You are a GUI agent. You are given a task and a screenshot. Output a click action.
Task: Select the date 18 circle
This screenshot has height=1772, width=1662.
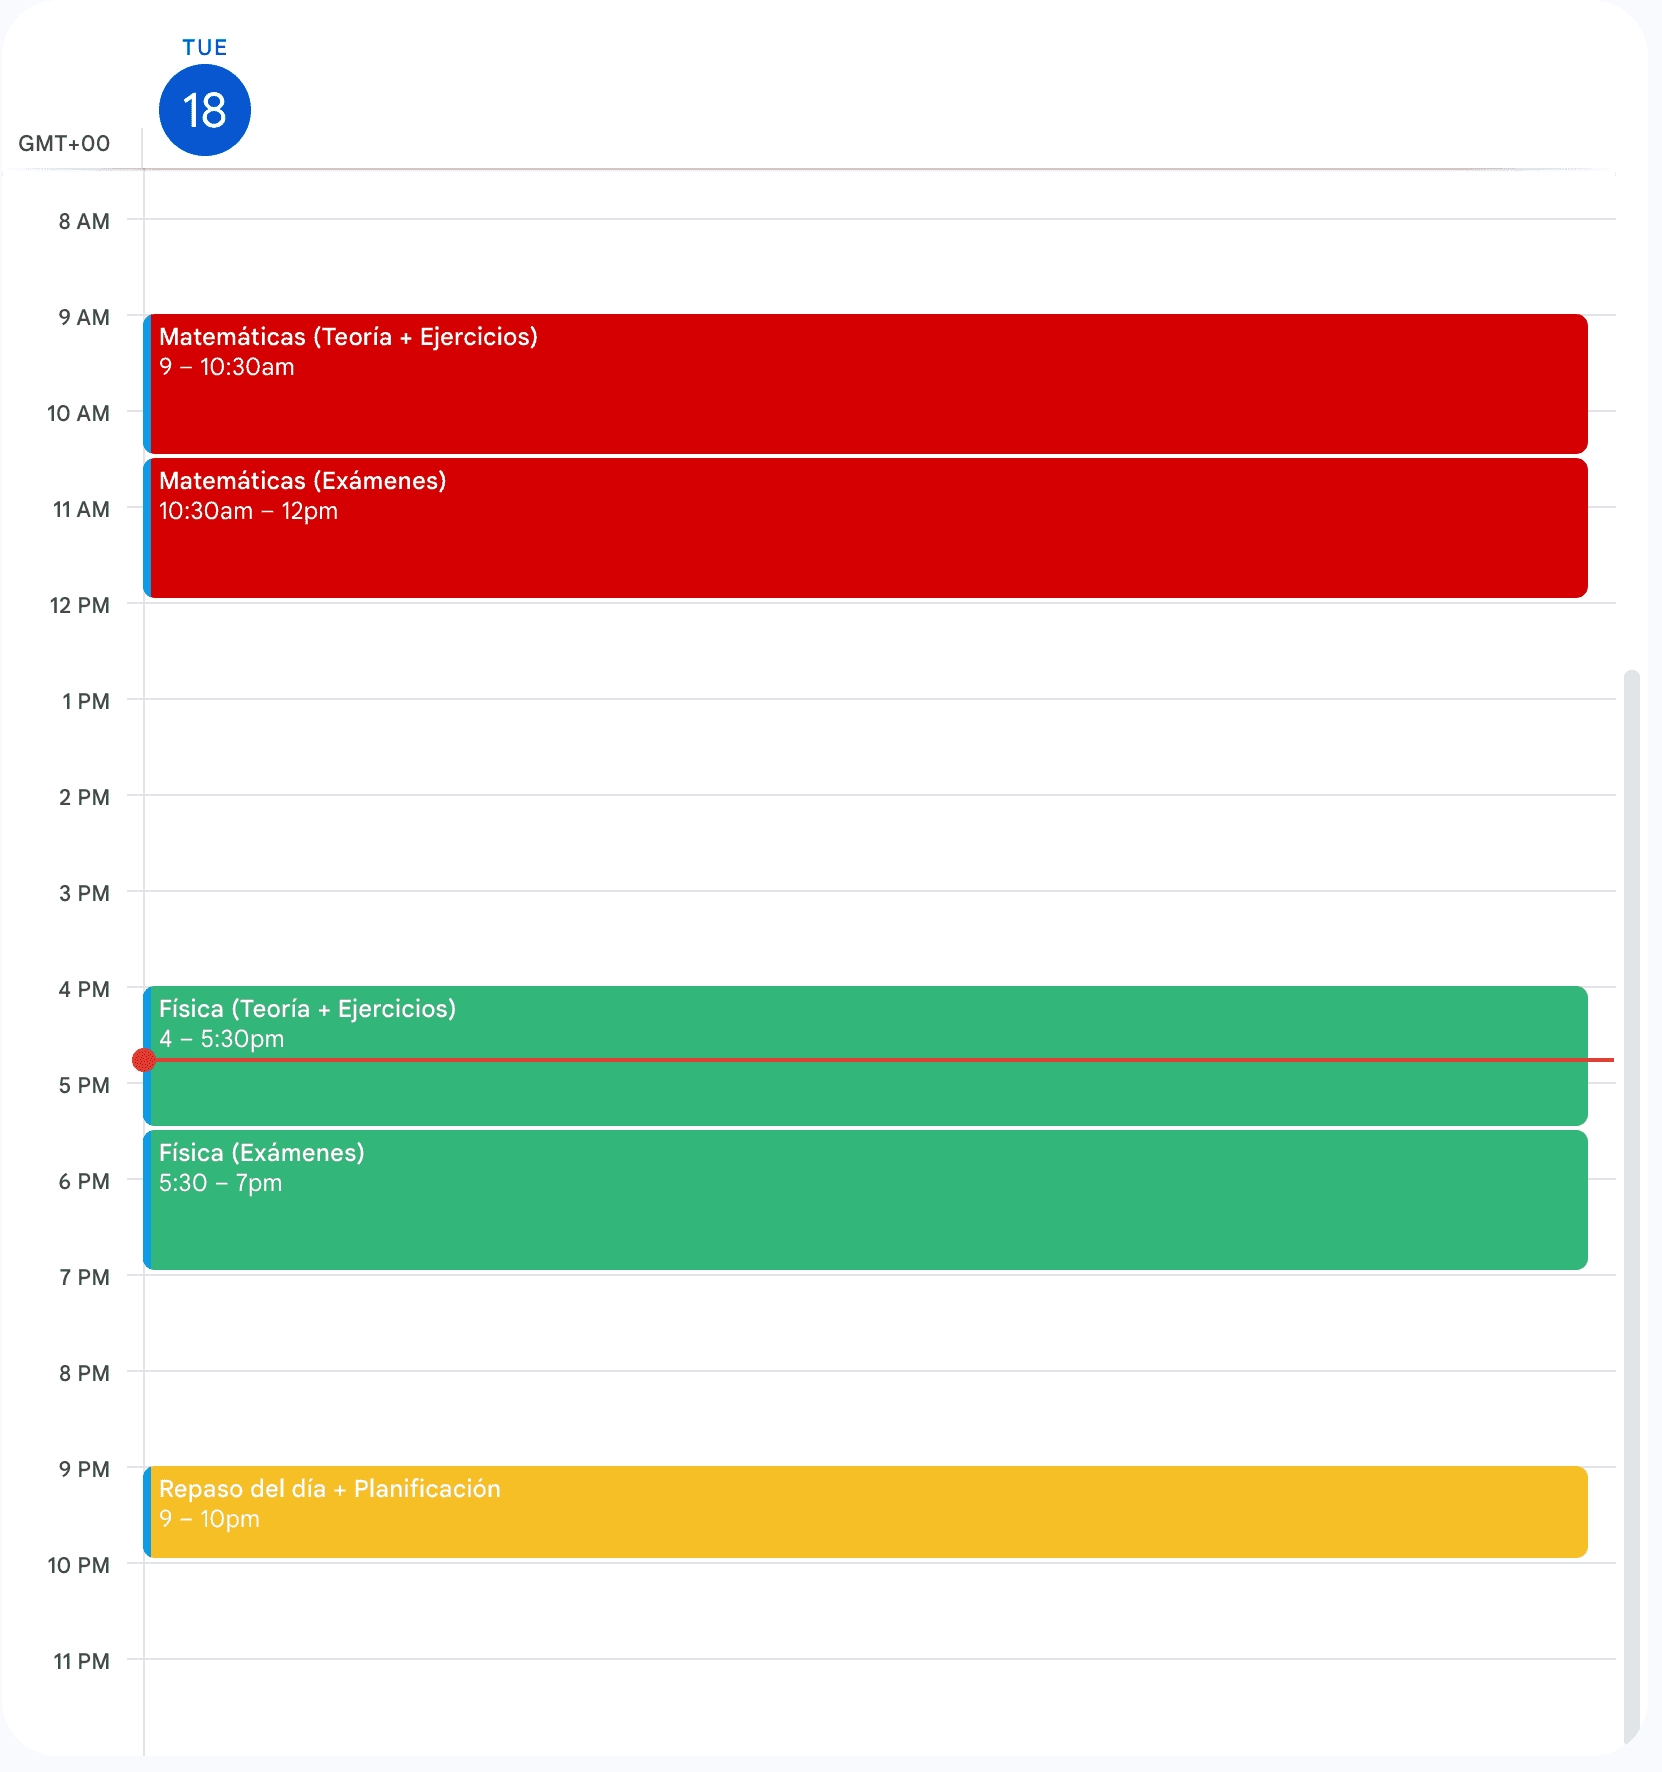(205, 110)
